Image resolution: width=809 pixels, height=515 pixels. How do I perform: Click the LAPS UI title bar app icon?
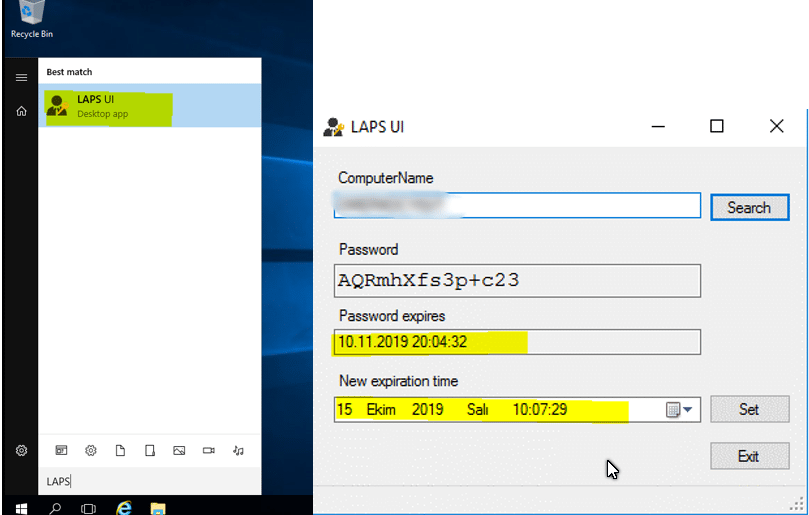[x=333, y=127]
